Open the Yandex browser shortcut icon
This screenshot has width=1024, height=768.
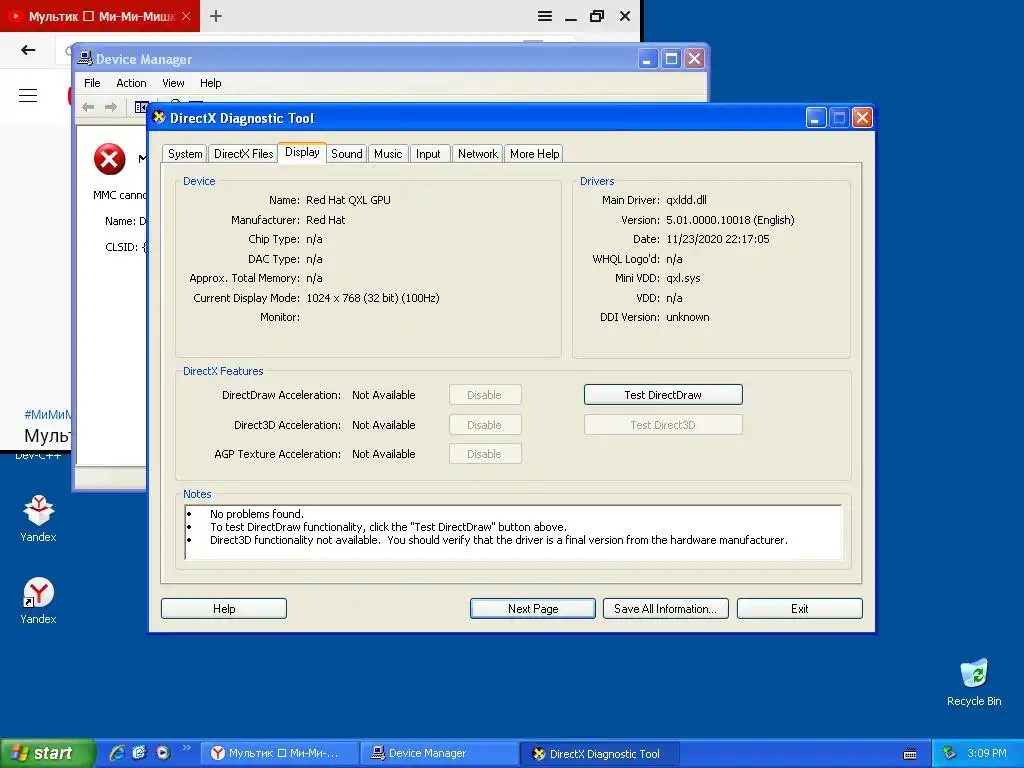[38, 592]
